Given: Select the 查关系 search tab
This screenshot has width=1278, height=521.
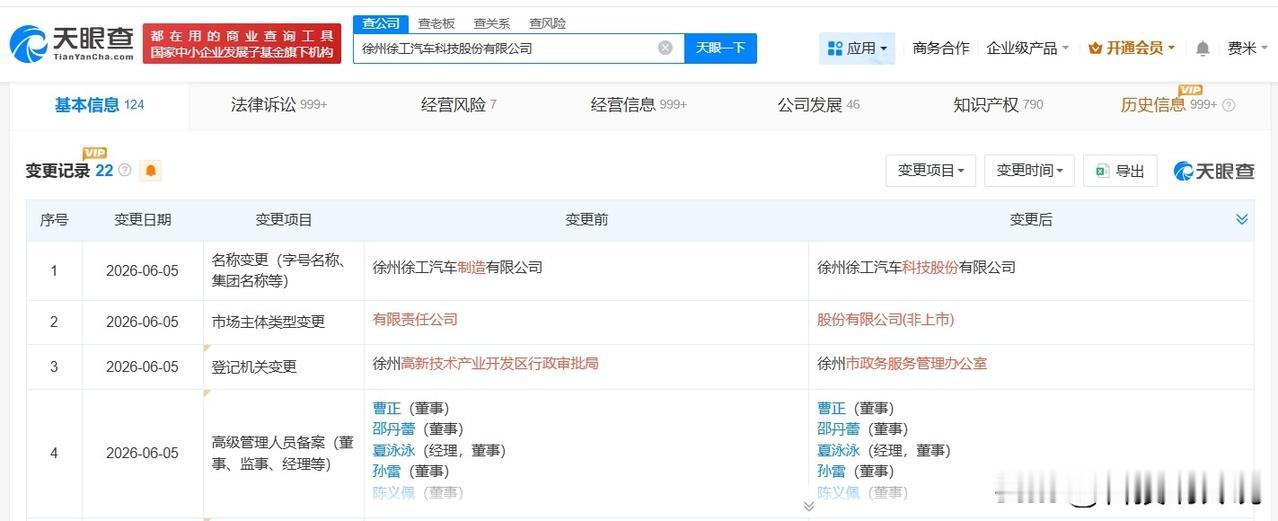Looking at the screenshot, I should pos(491,23).
